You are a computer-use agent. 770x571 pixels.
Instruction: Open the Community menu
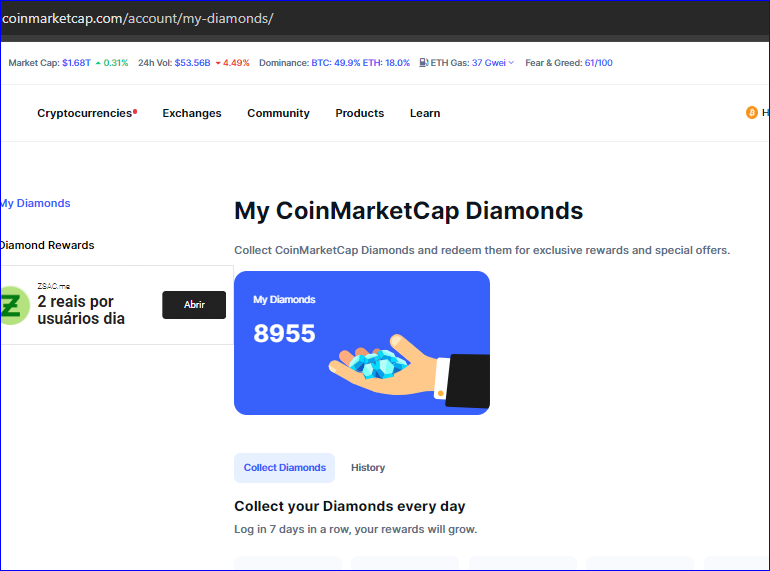point(278,113)
